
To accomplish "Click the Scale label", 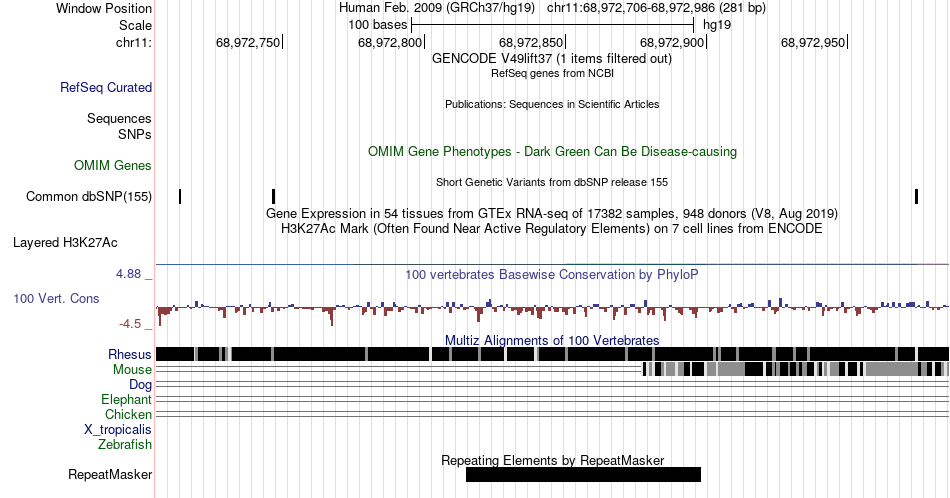I will click(135, 25).
